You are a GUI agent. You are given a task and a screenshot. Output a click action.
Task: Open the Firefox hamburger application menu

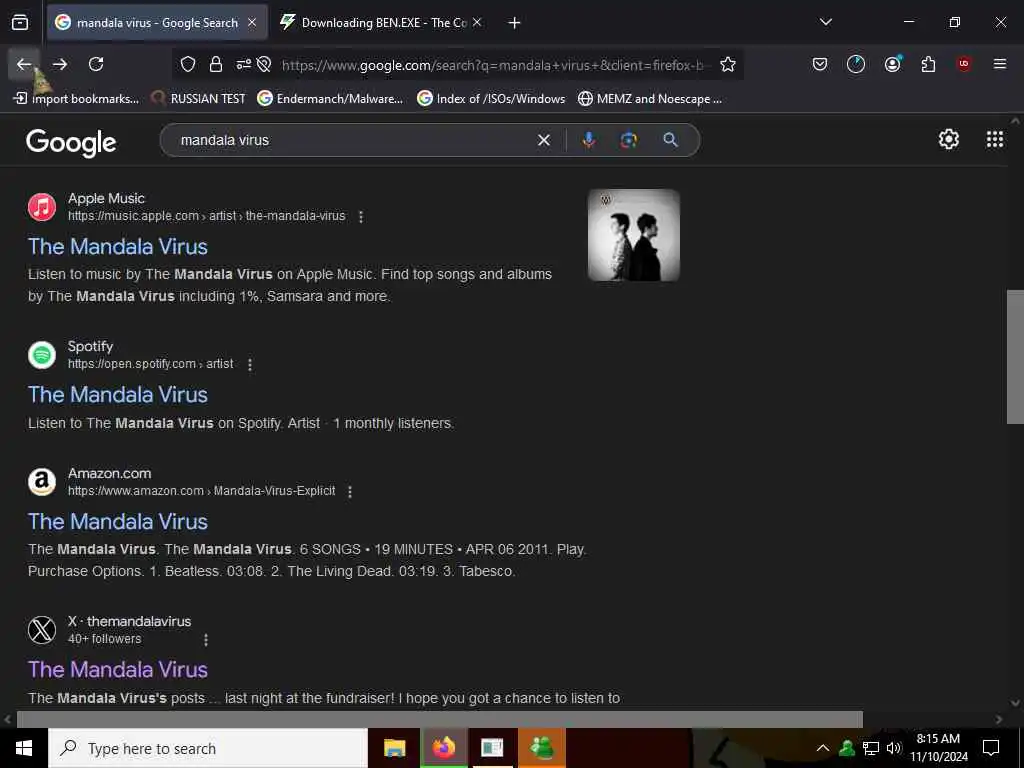1000,64
